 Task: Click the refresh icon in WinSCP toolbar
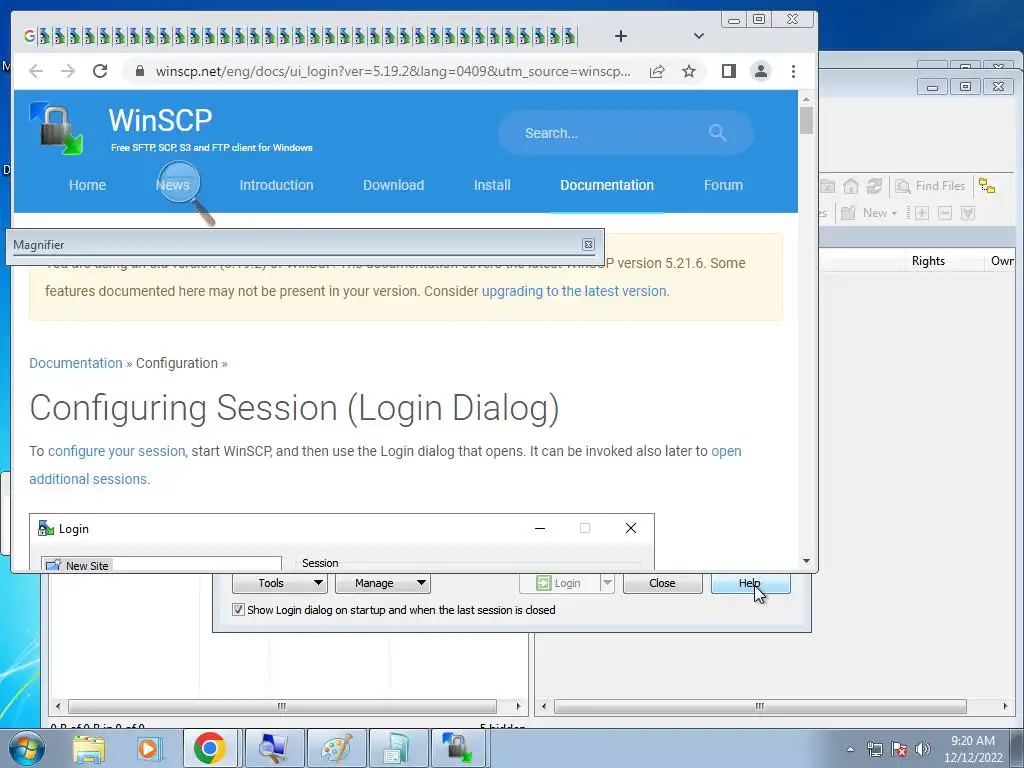tap(874, 186)
